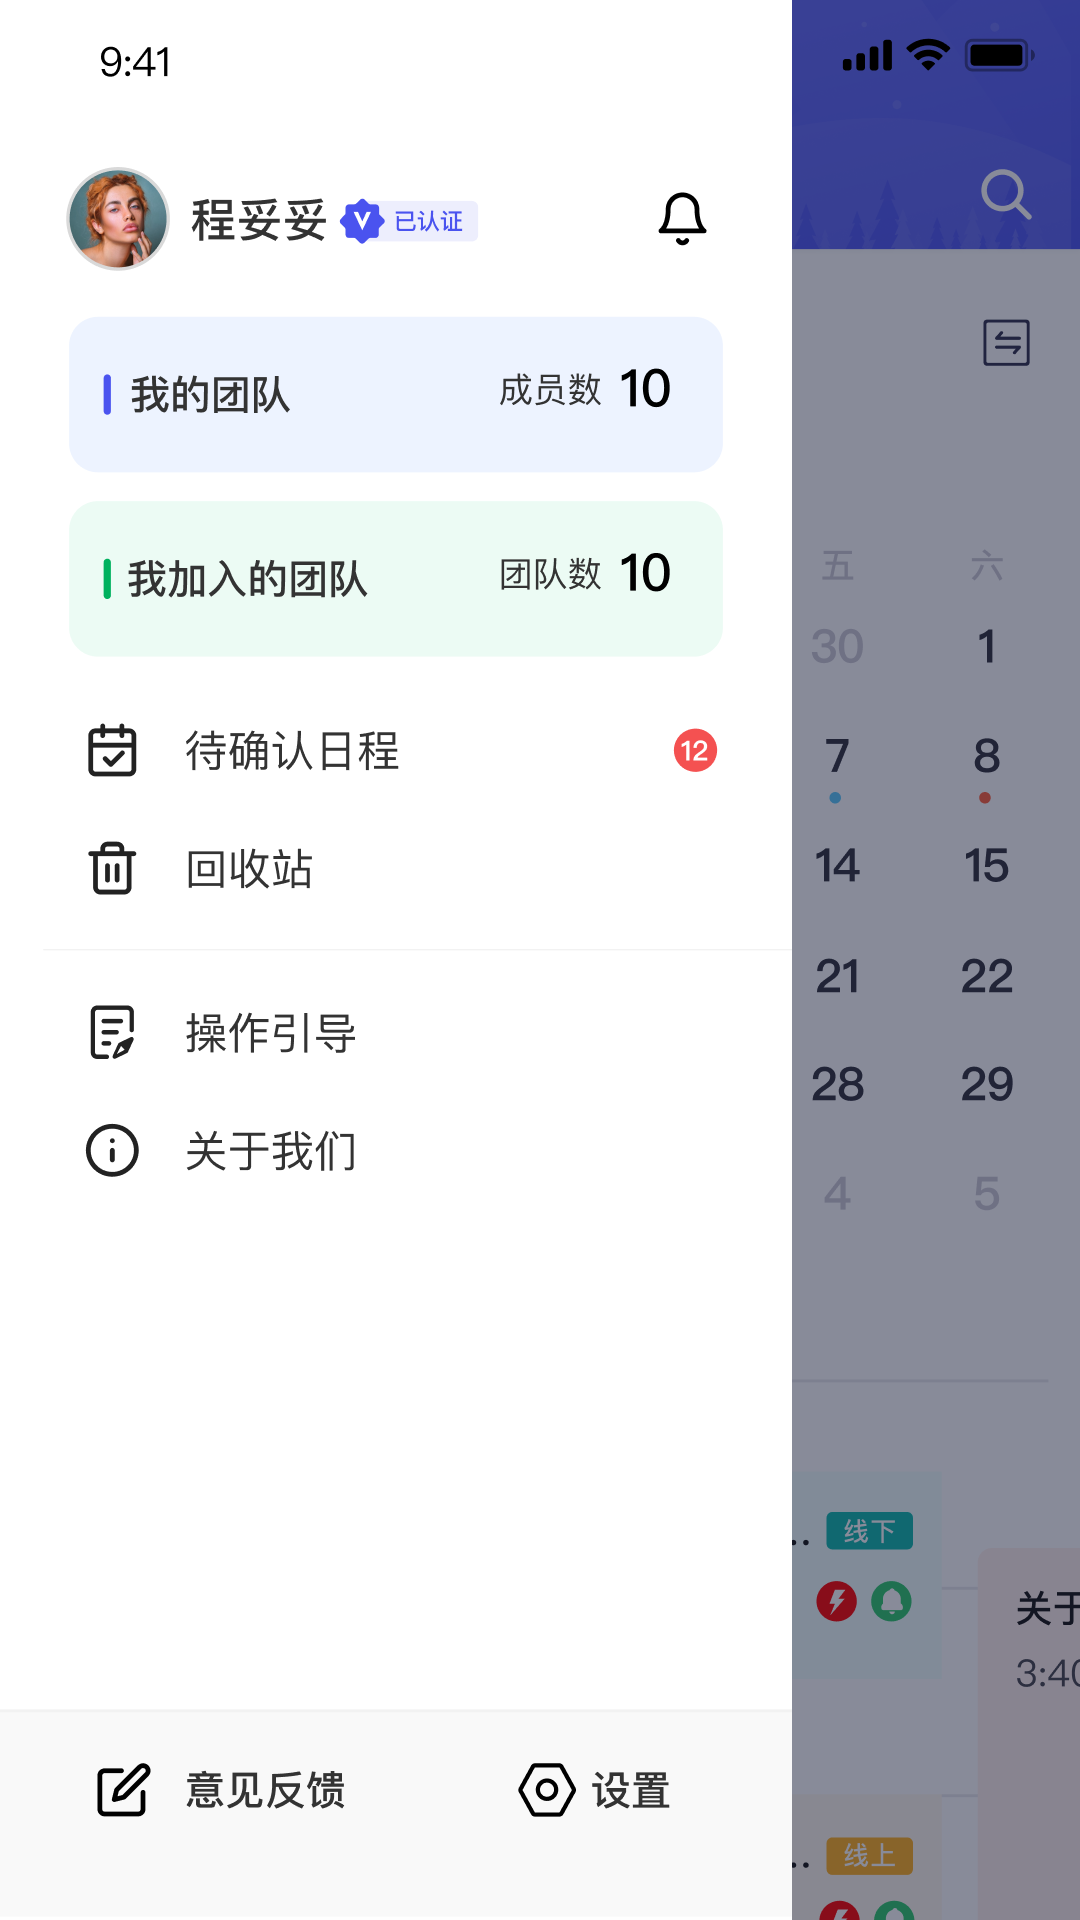This screenshot has width=1080, height=1920.
Task: Open the 回收站 trash icon
Action: [112, 869]
